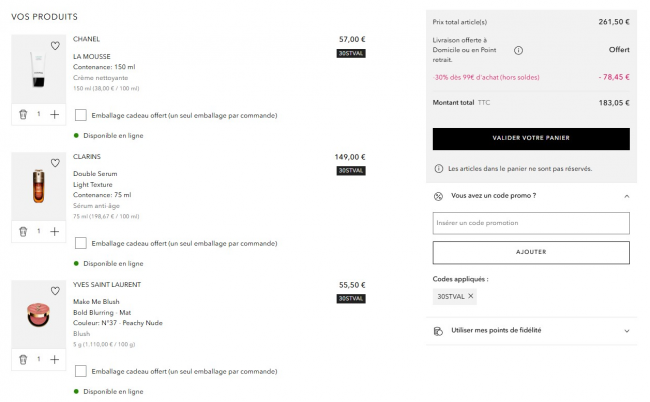Viewport: 650px width, 402px height.
Task: Focus the promo code input field
Action: coord(531,223)
